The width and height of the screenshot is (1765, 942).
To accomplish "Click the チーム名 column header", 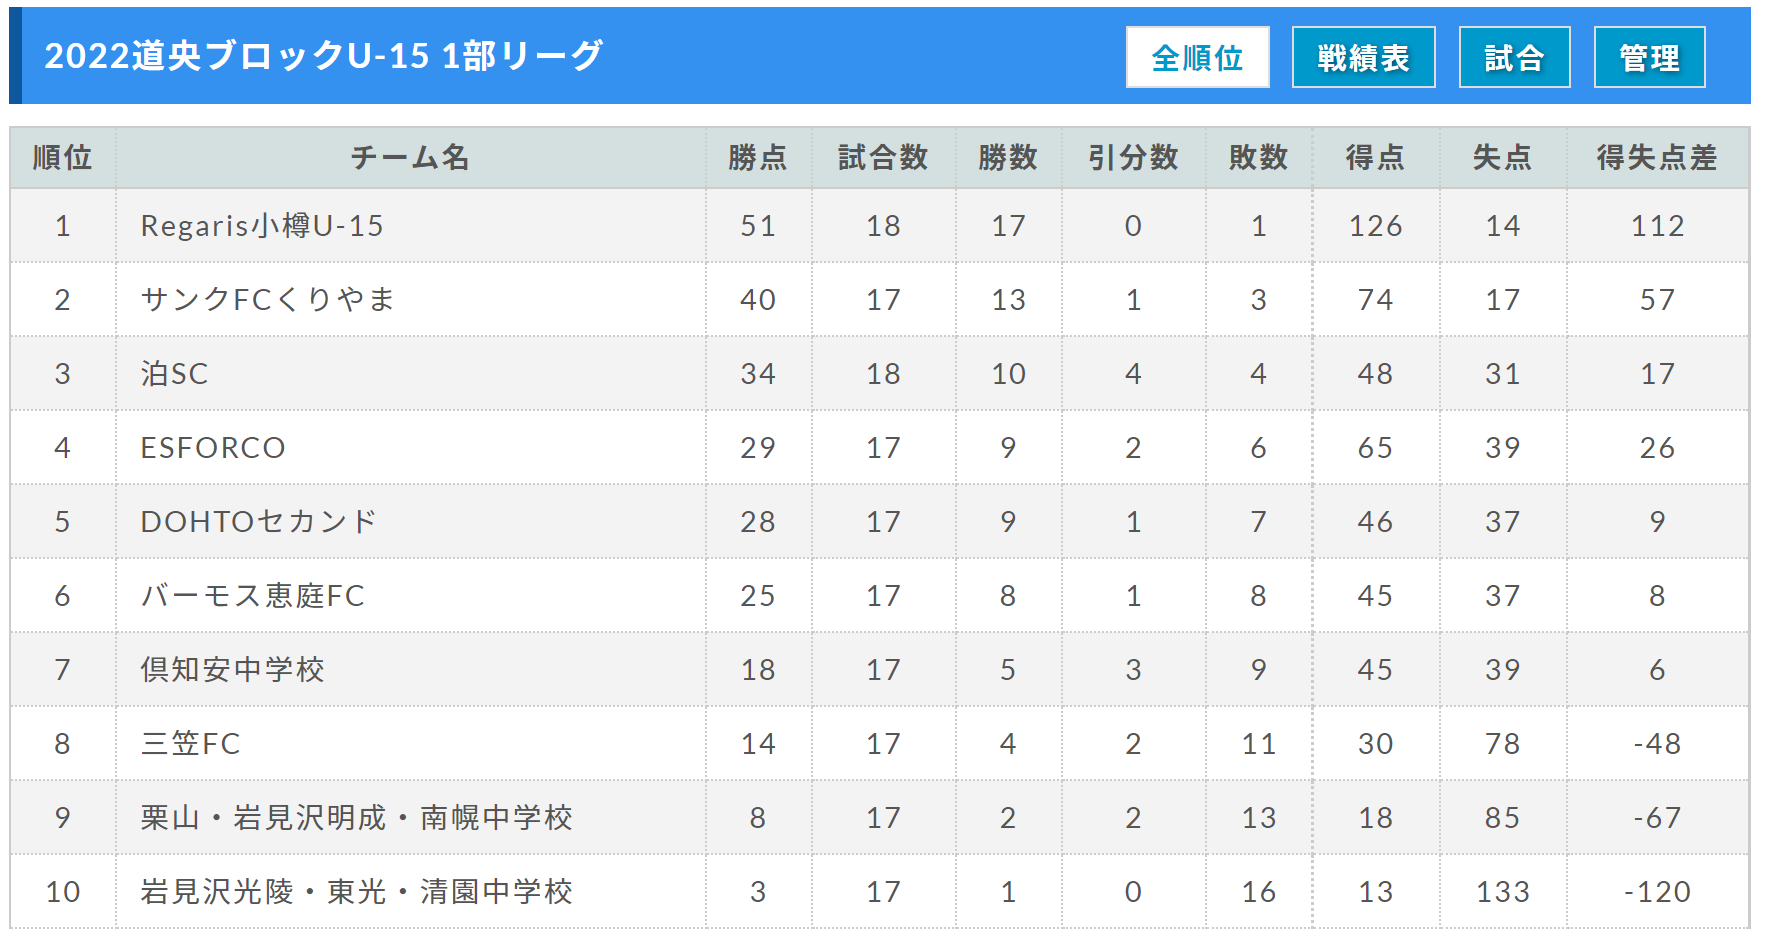I will pos(410,157).
